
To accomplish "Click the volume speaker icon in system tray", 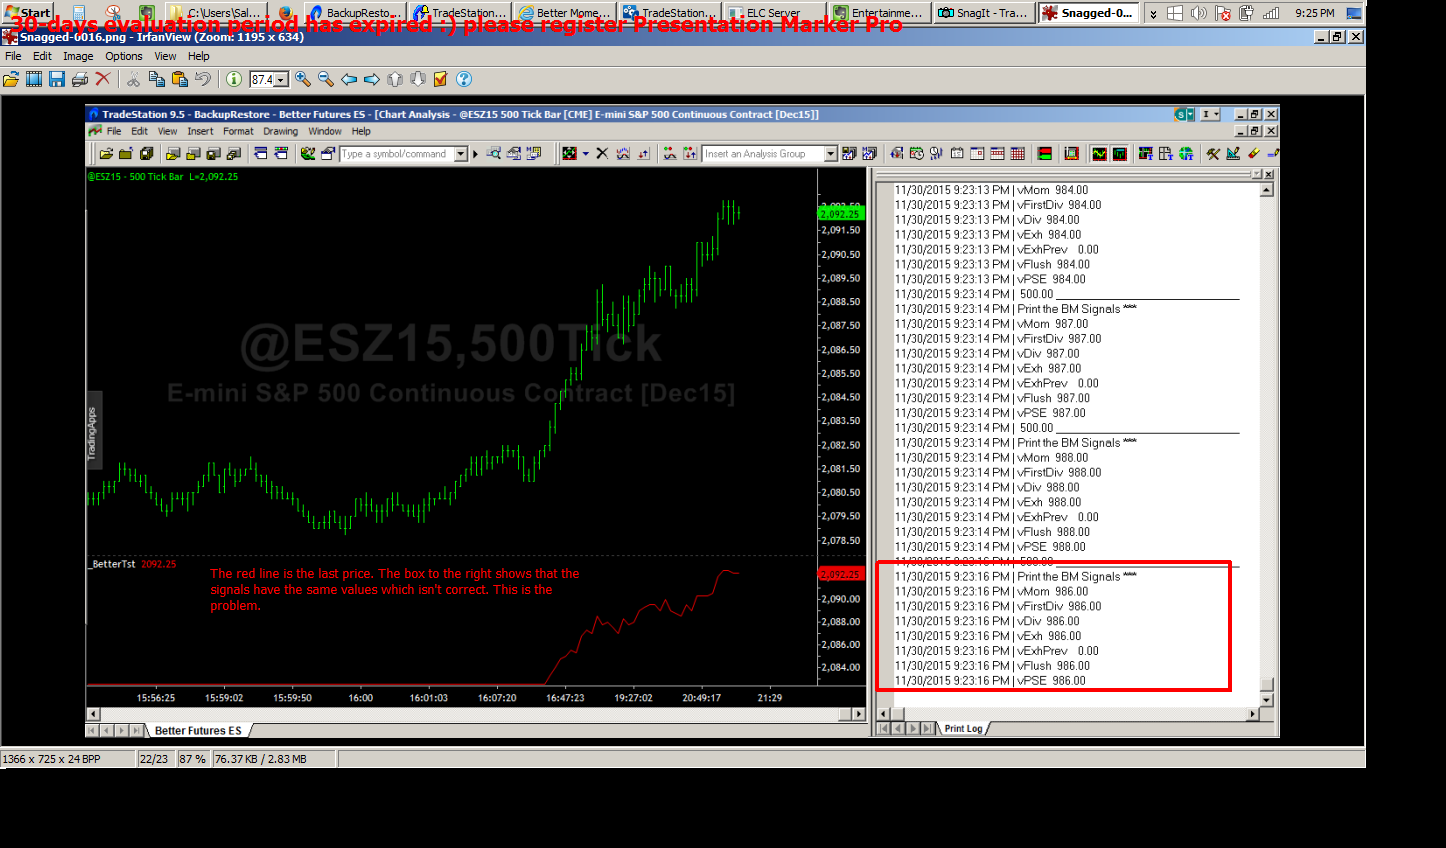I will click(x=1199, y=13).
